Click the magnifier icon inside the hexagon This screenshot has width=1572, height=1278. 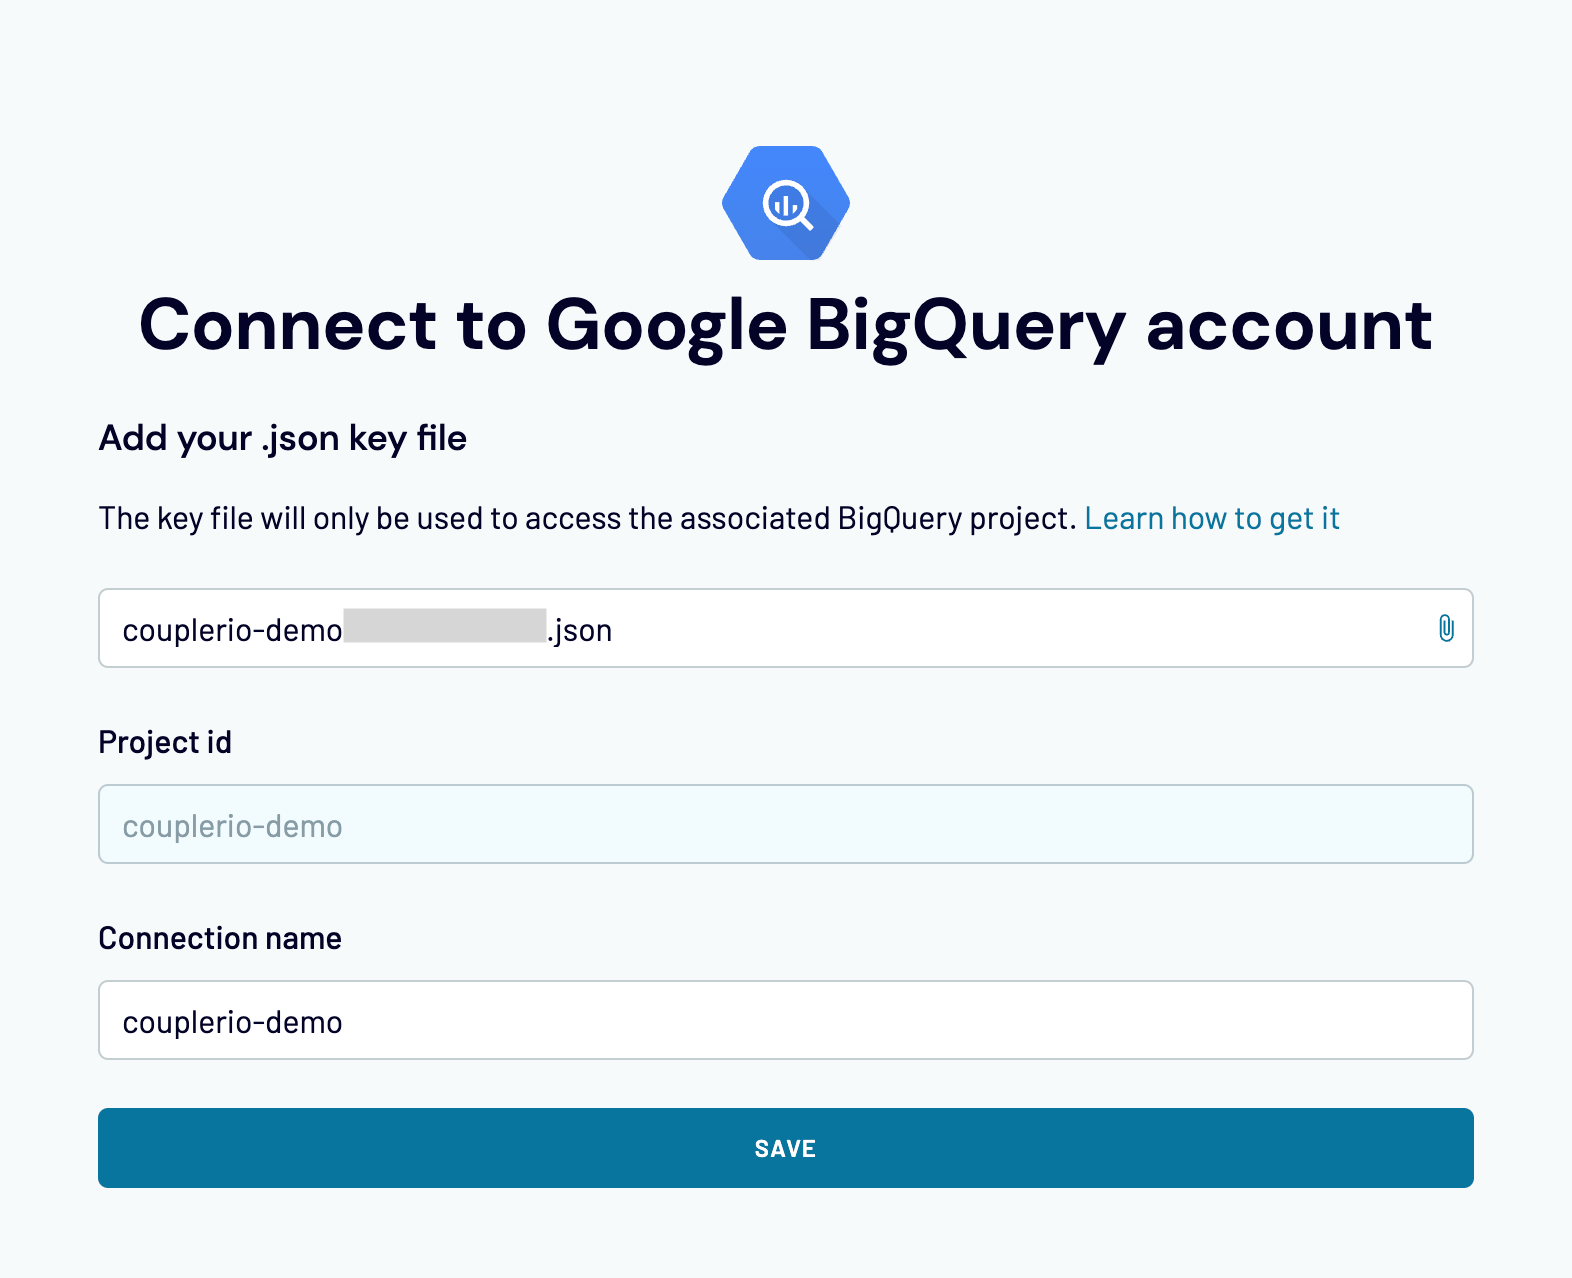pos(786,203)
